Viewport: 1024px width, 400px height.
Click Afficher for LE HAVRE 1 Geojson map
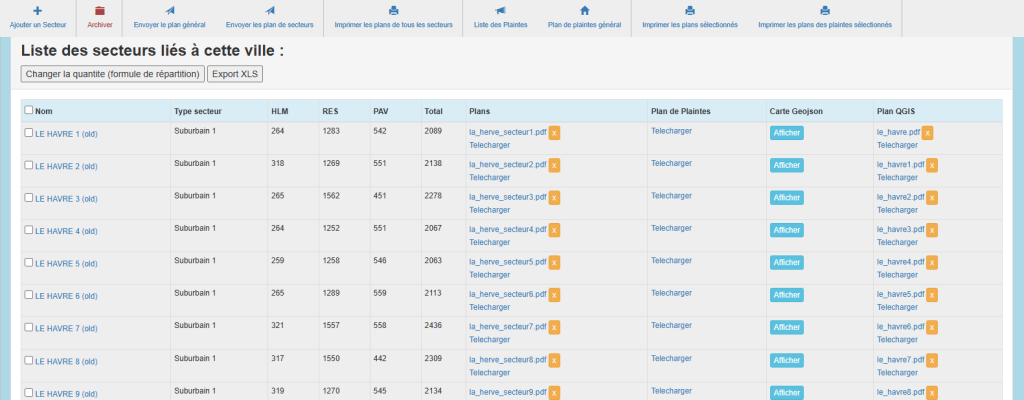click(787, 133)
